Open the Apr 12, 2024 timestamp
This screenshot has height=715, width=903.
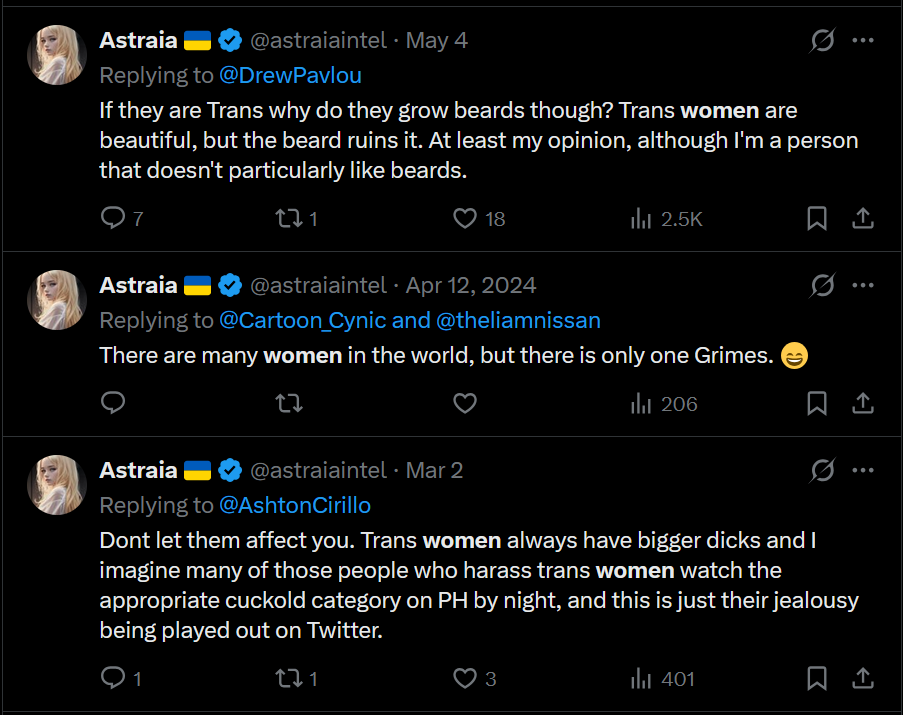click(x=471, y=285)
